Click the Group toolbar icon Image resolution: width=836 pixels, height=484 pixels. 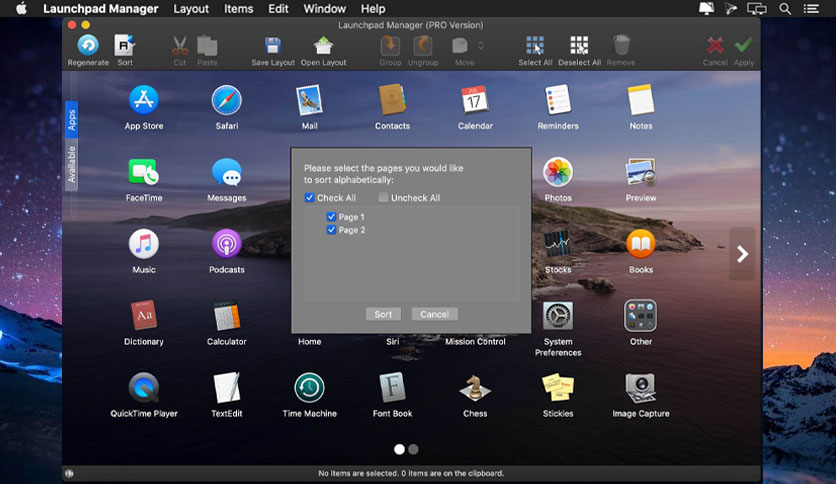coord(390,46)
